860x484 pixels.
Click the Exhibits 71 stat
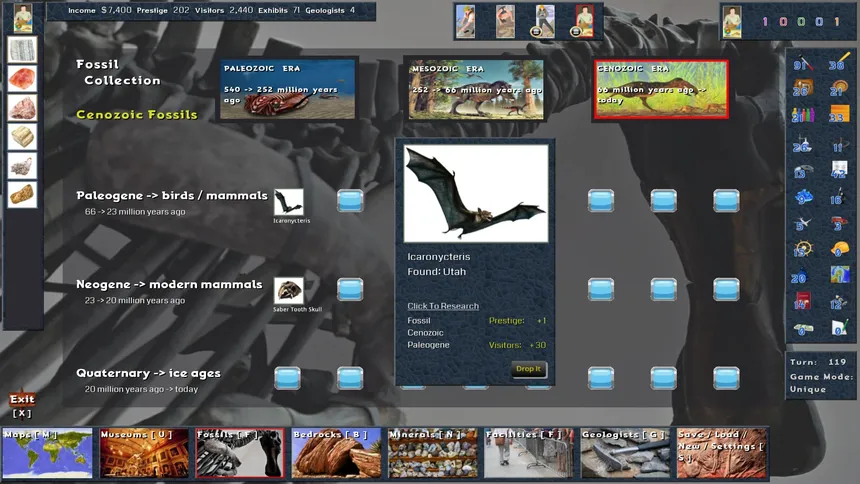279,10
